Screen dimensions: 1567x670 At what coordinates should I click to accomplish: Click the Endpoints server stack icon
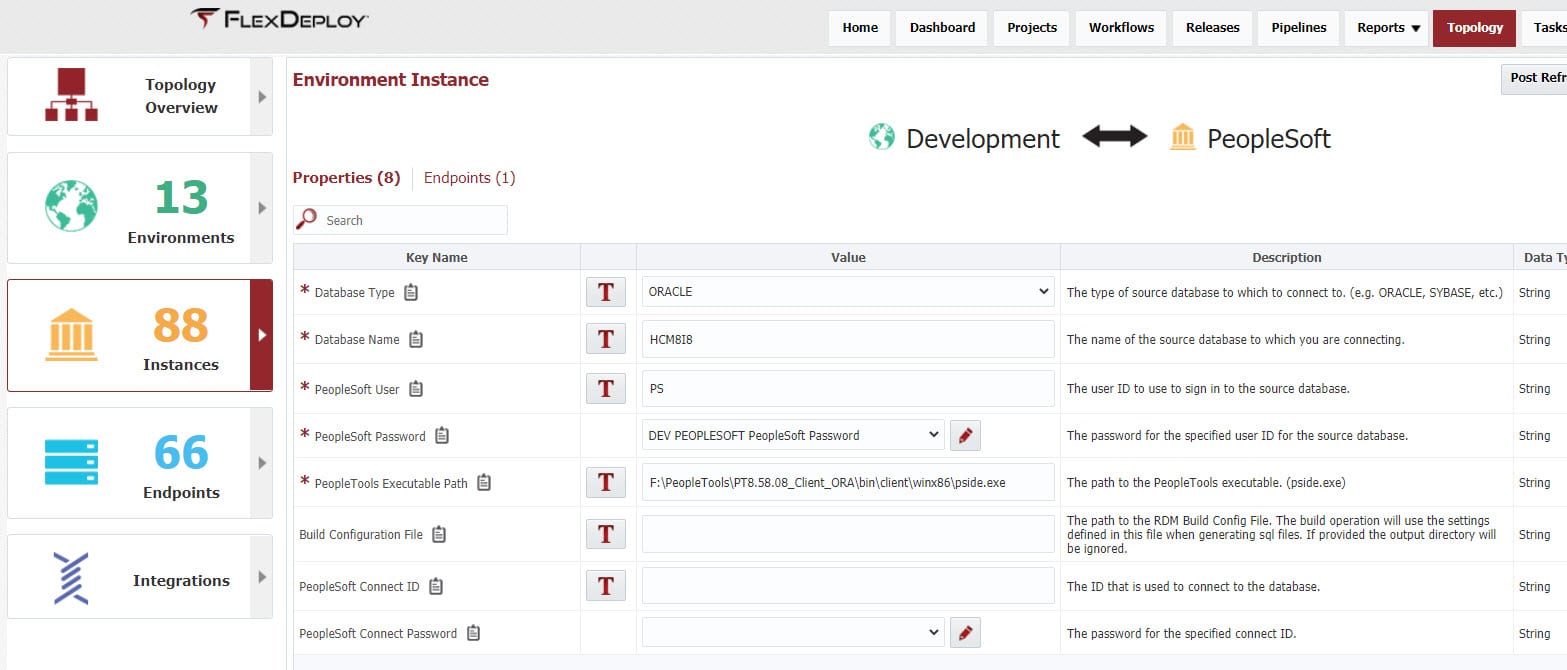(71, 462)
